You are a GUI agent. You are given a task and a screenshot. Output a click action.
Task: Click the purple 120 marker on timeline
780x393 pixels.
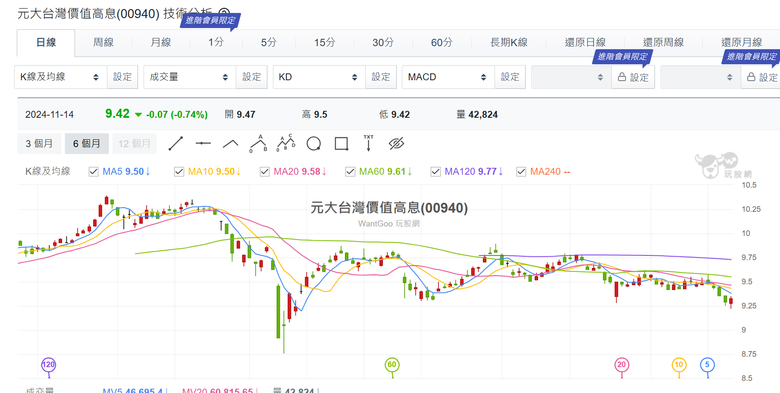click(x=48, y=365)
